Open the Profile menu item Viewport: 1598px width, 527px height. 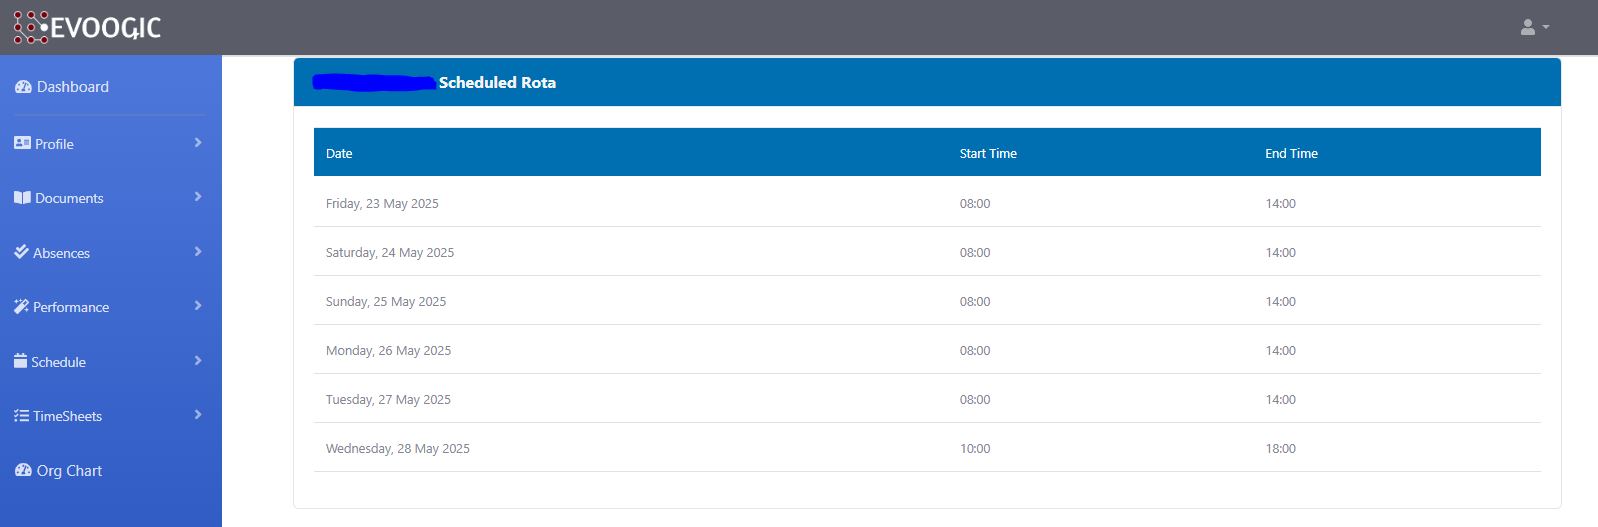[x=110, y=143]
